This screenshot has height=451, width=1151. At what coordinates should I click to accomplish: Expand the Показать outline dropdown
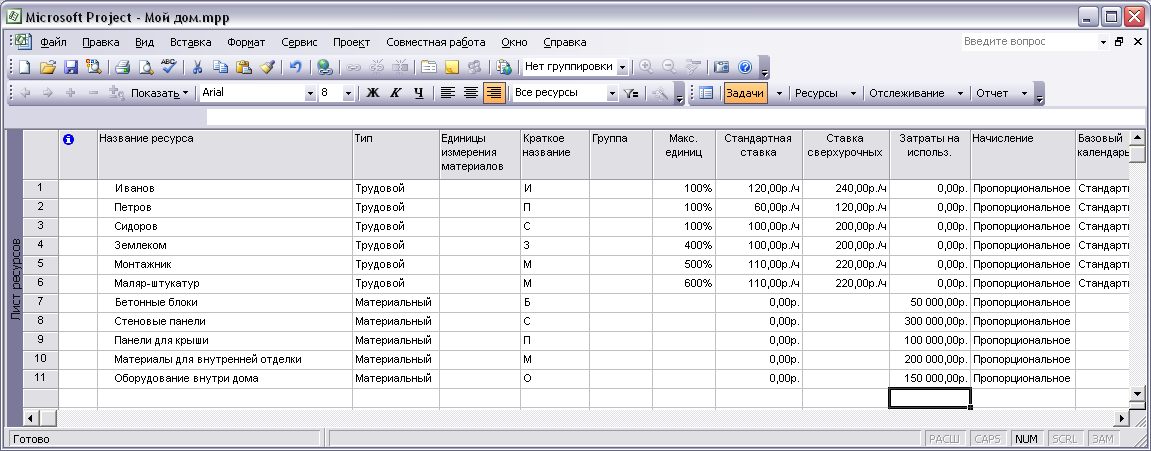(159, 93)
